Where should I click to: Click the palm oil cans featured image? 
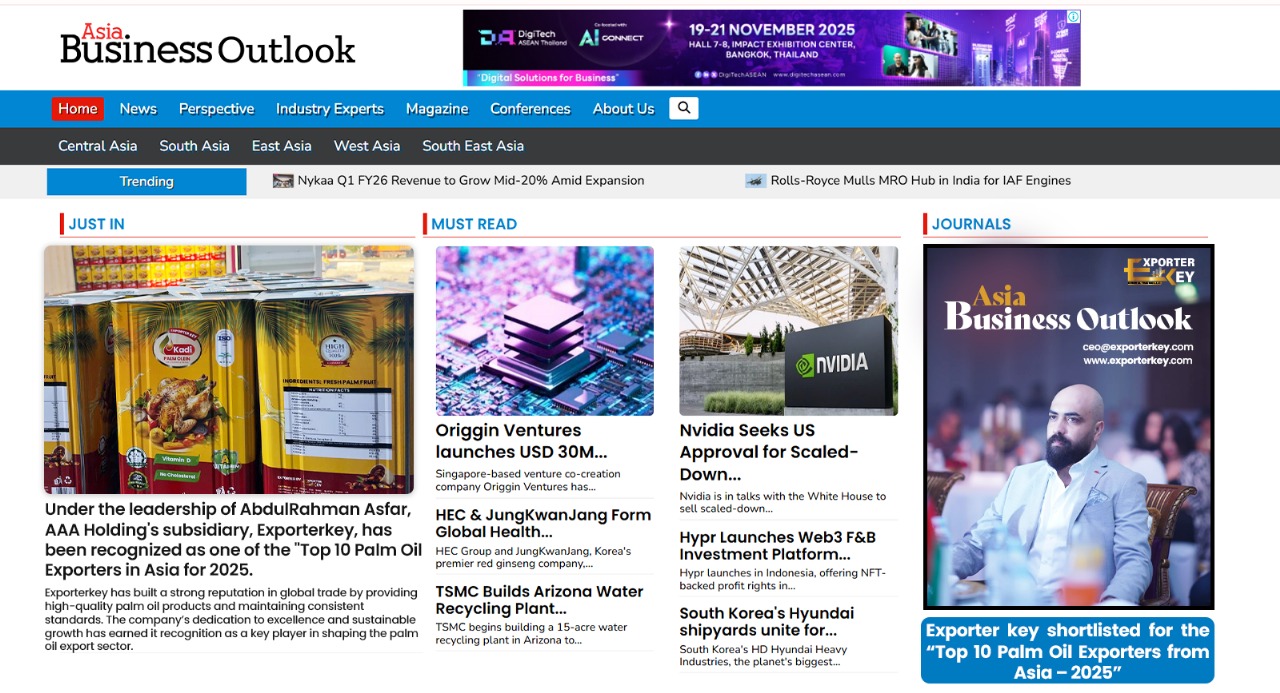pos(229,370)
